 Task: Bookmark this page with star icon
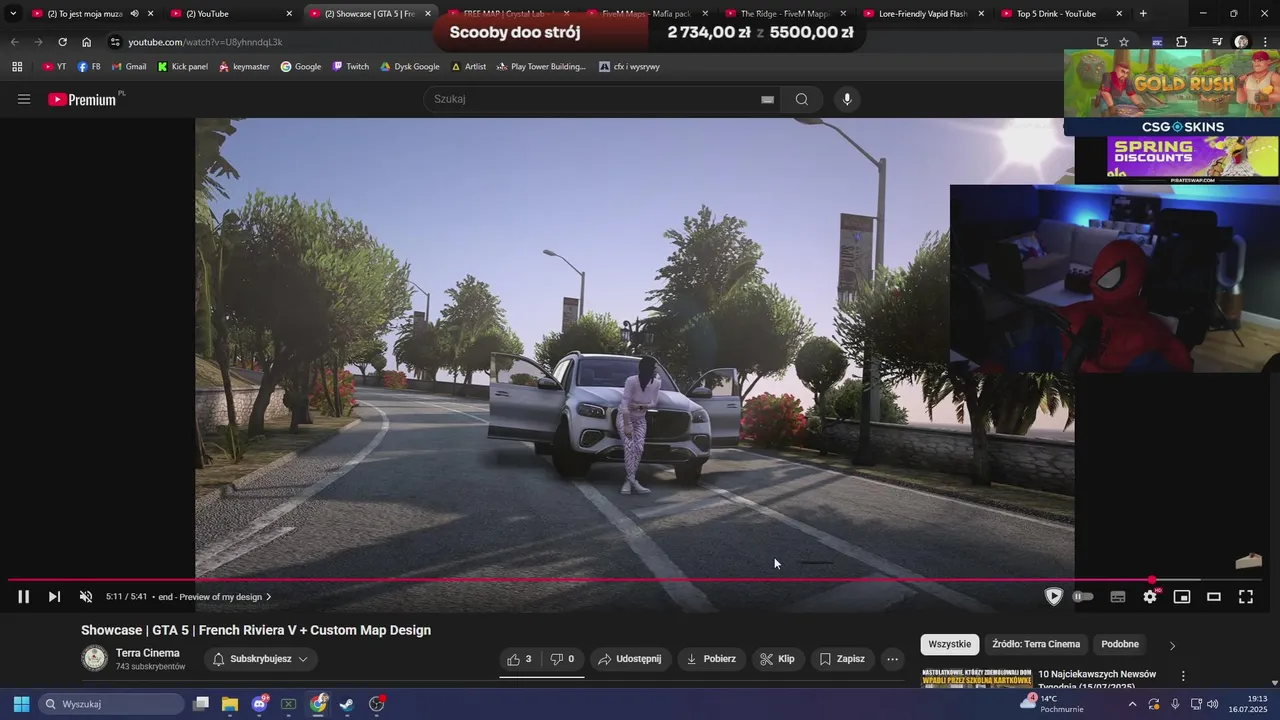coord(1124,42)
